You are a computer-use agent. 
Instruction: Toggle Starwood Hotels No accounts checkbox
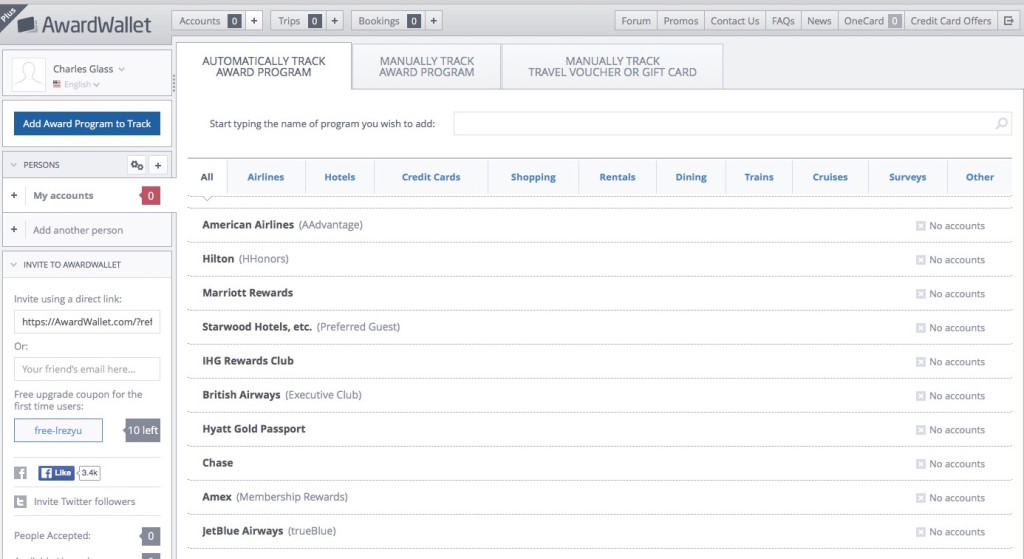tap(921, 328)
